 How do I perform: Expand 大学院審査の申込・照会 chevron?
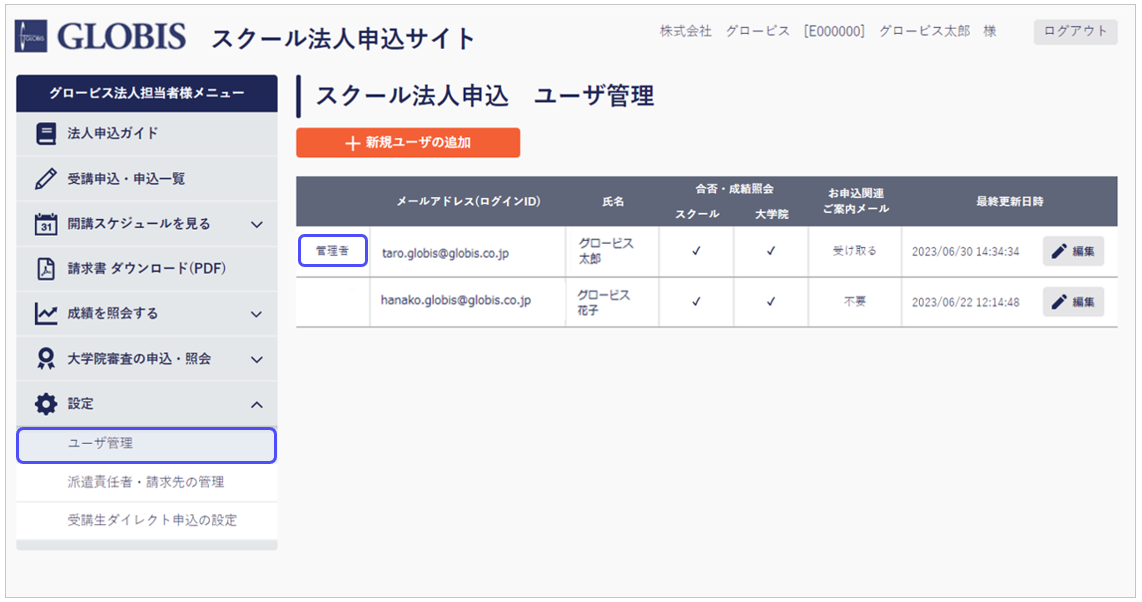pos(256,360)
